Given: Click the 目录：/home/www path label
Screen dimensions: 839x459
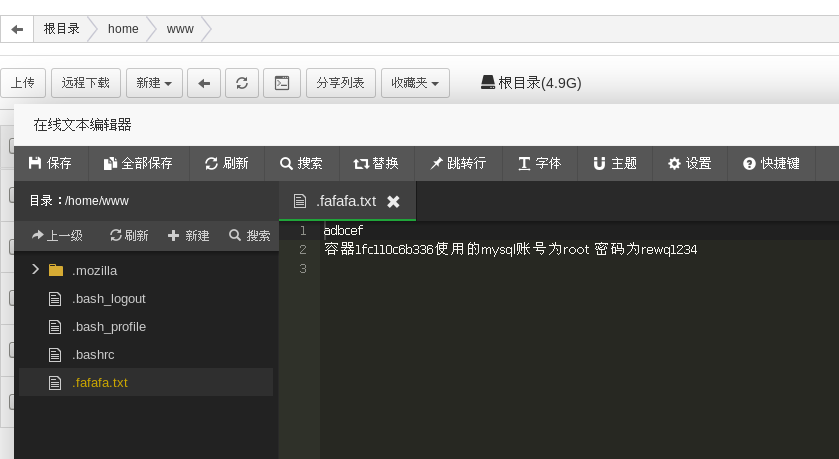Looking at the screenshot, I should pyautogui.click(x=79, y=201).
